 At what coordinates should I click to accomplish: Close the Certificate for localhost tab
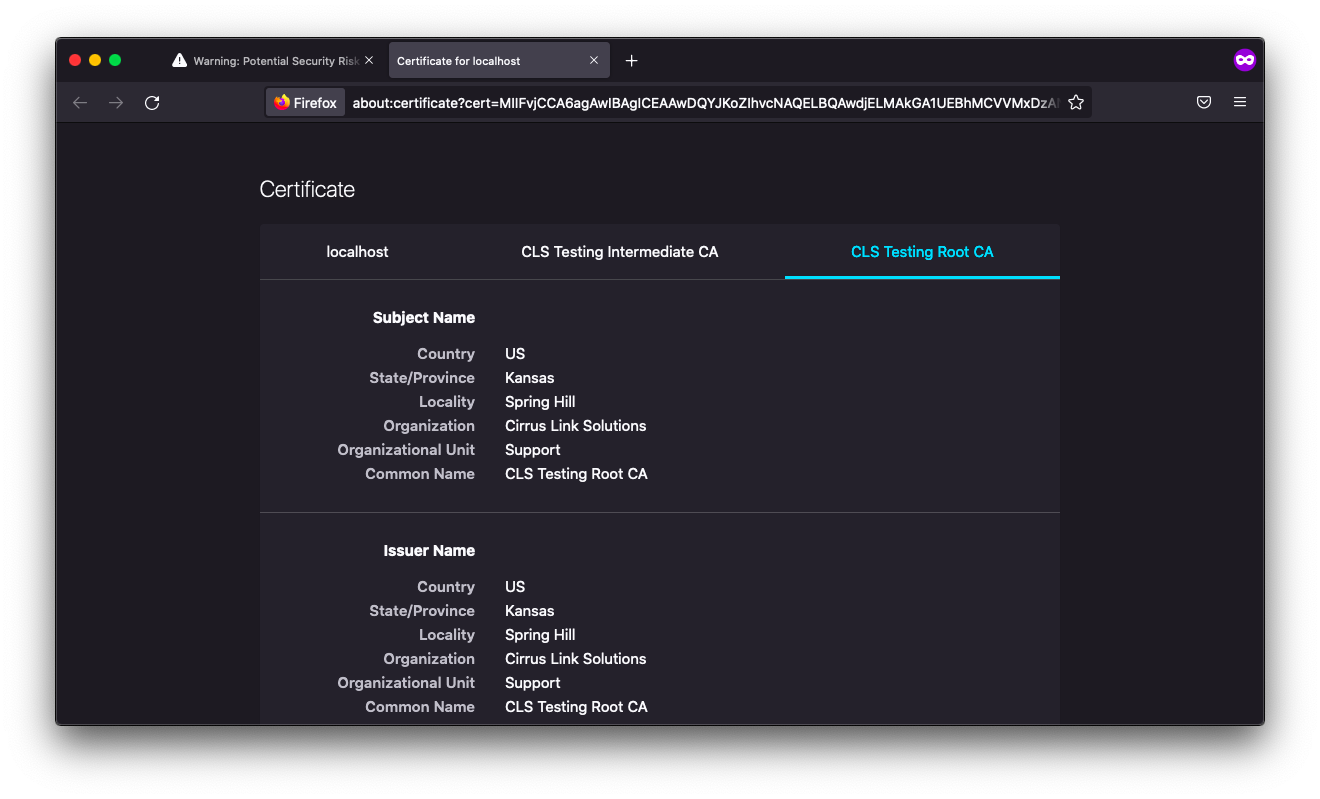pos(594,61)
